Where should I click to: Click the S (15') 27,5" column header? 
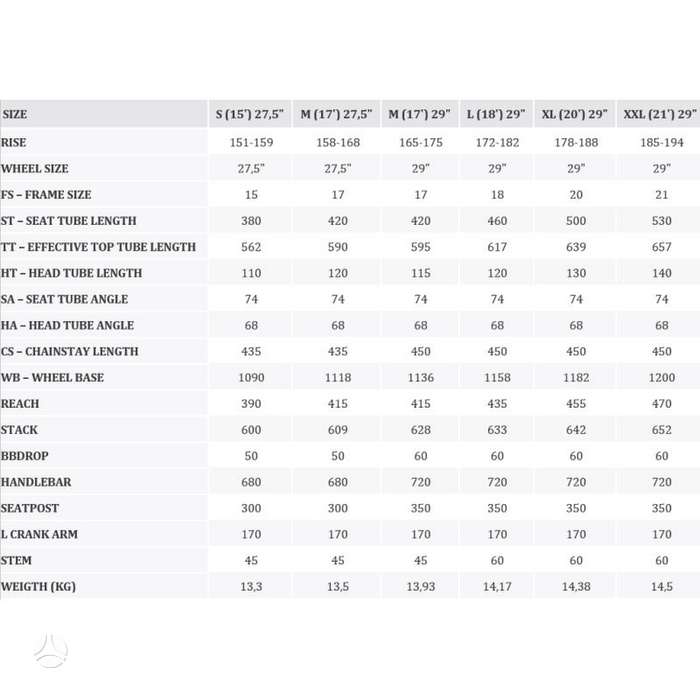250,114
